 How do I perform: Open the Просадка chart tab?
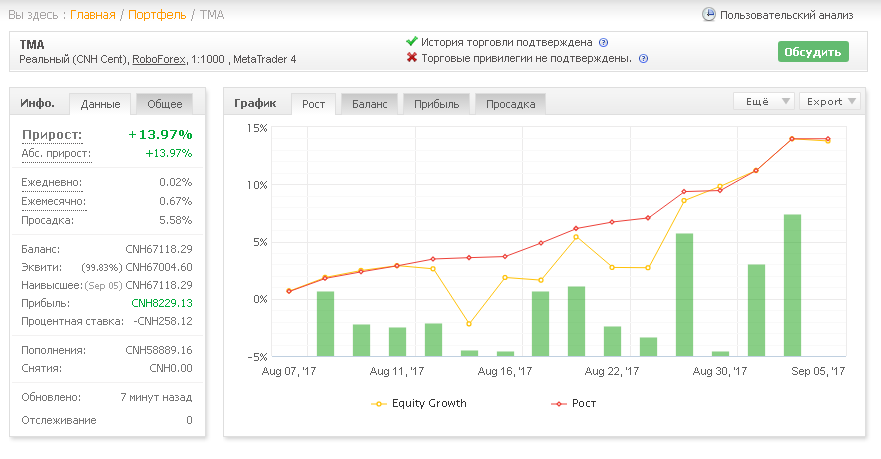(x=510, y=104)
